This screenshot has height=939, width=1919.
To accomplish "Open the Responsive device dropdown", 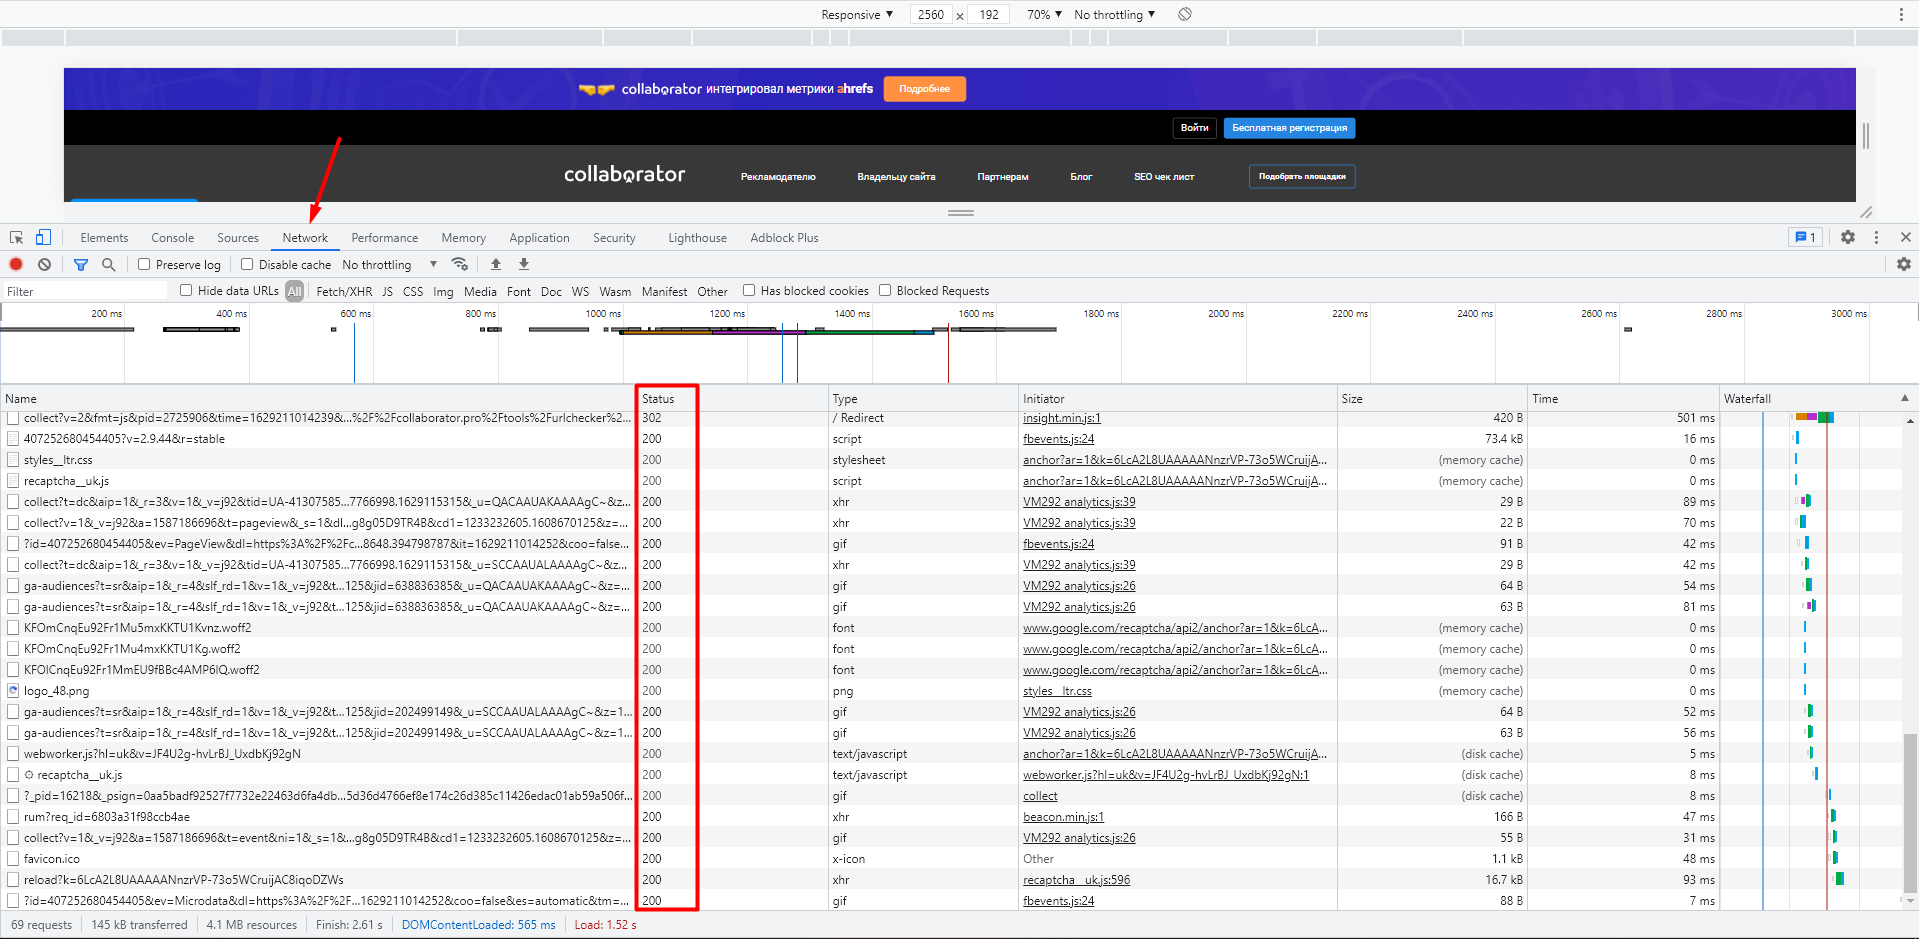I will 856,14.
